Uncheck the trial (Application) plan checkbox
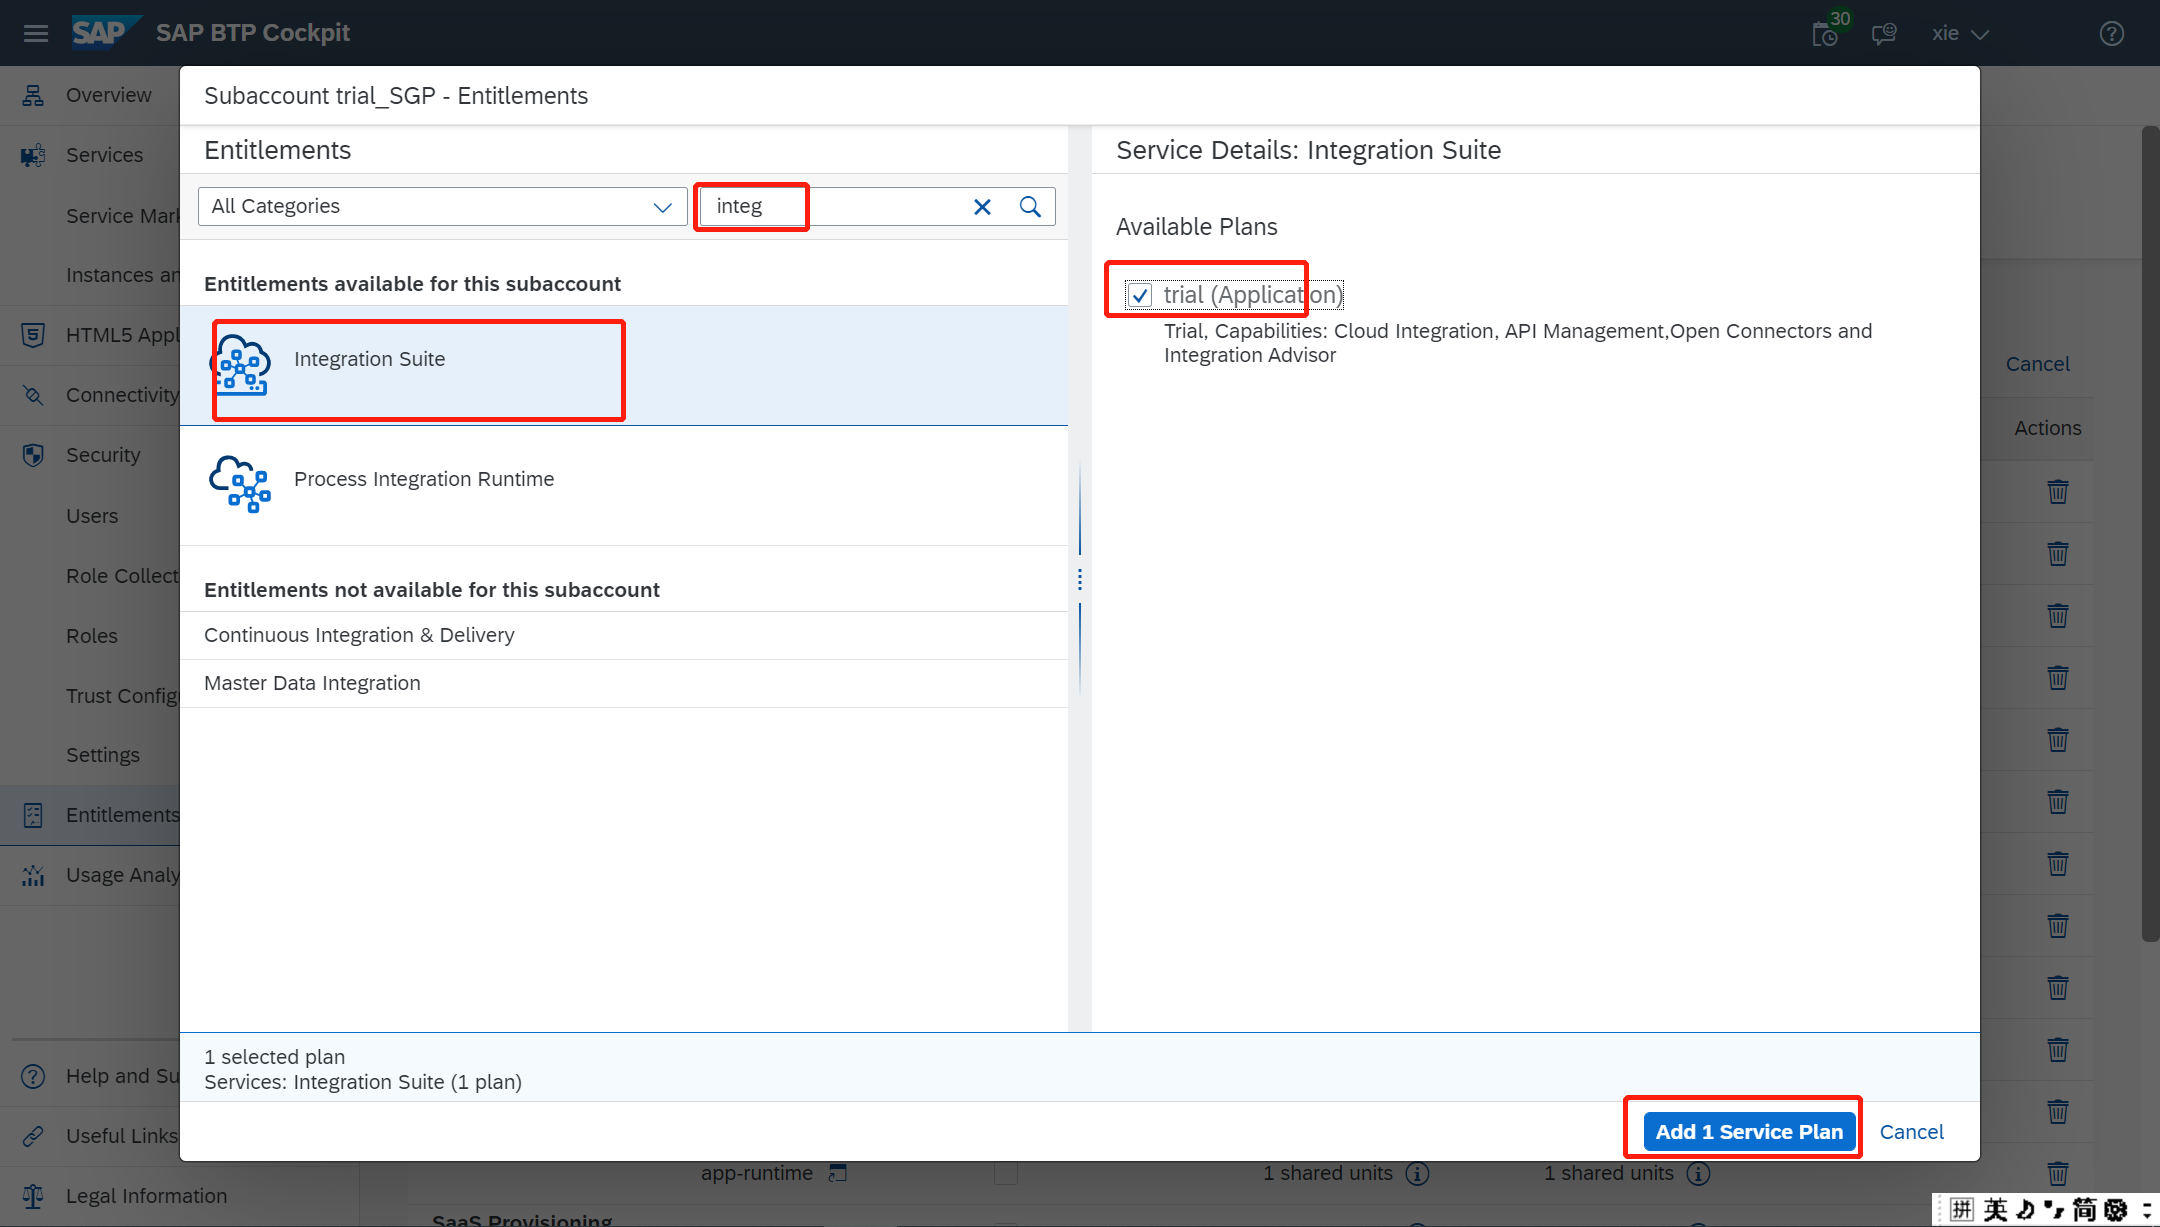The height and width of the screenshot is (1227, 2160). pyautogui.click(x=1139, y=295)
